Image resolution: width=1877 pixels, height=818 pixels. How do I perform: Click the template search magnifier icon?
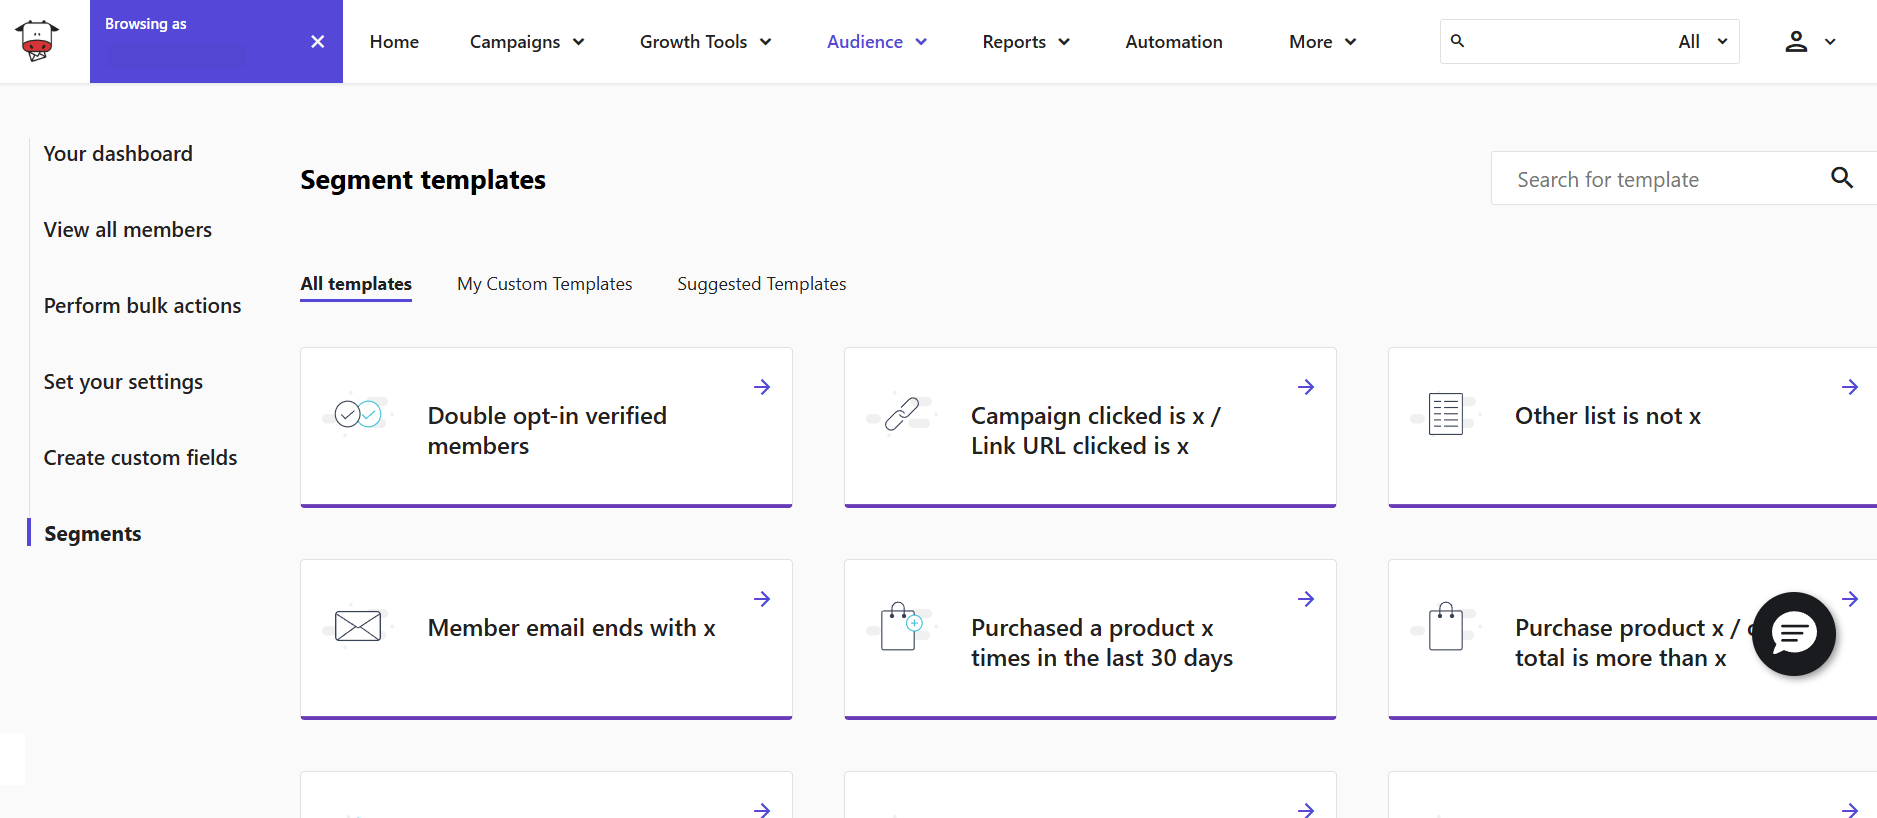[1842, 178]
